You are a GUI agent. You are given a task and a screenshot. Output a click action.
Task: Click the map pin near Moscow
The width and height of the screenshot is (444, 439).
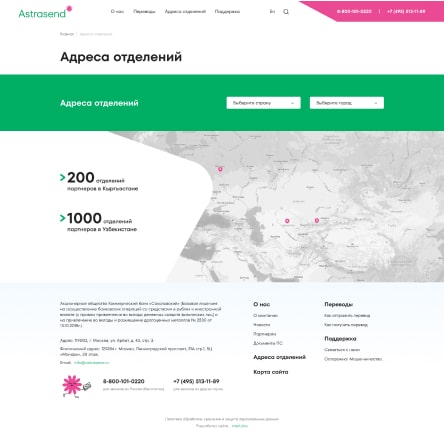220,169
